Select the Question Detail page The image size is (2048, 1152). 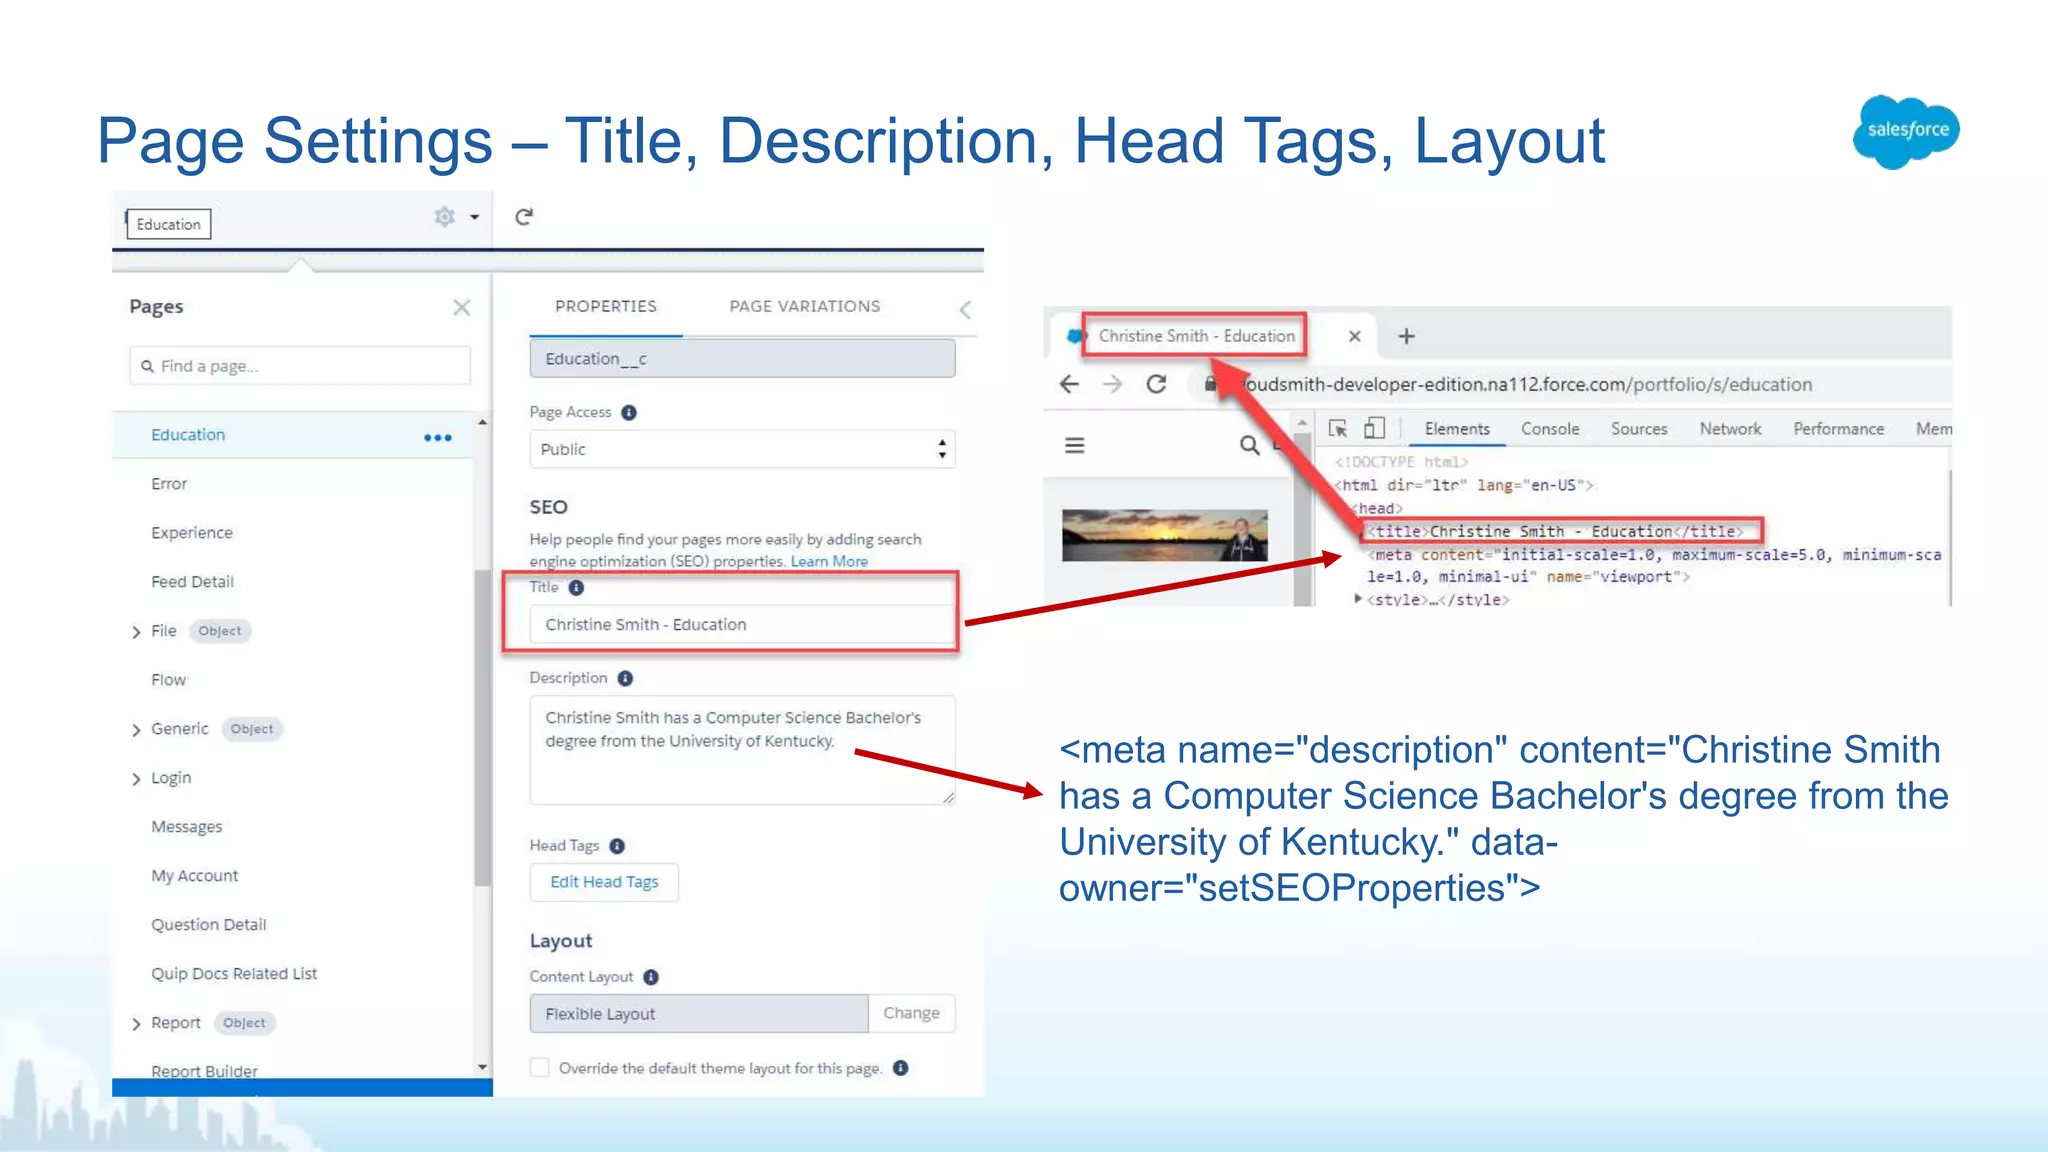coord(209,925)
